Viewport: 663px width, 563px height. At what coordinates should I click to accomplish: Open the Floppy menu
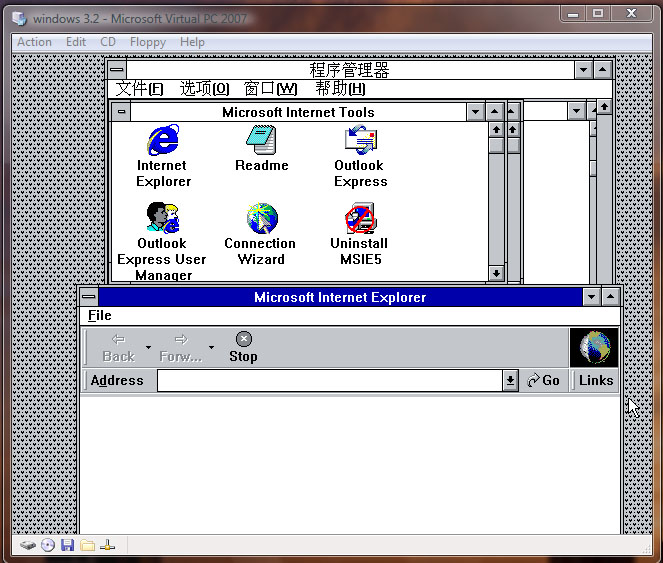click(x=148, y=42)
